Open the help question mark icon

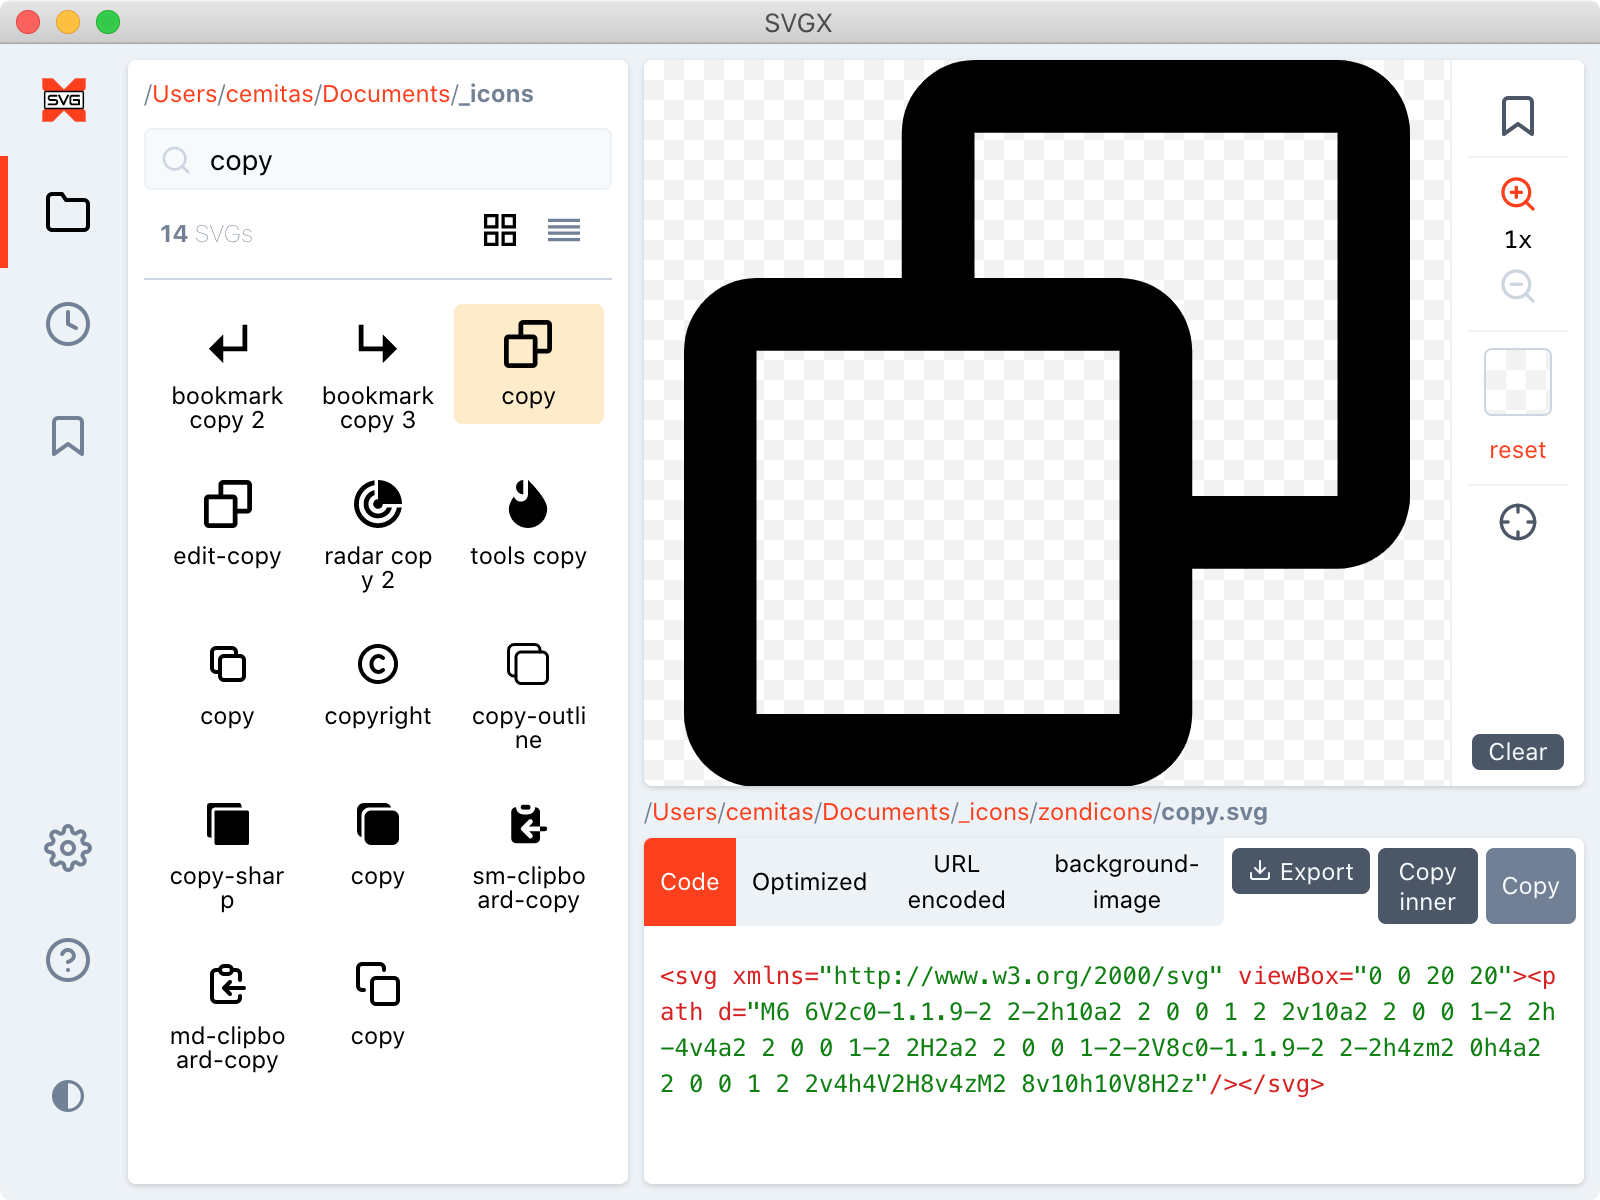[x=68, y=960]
